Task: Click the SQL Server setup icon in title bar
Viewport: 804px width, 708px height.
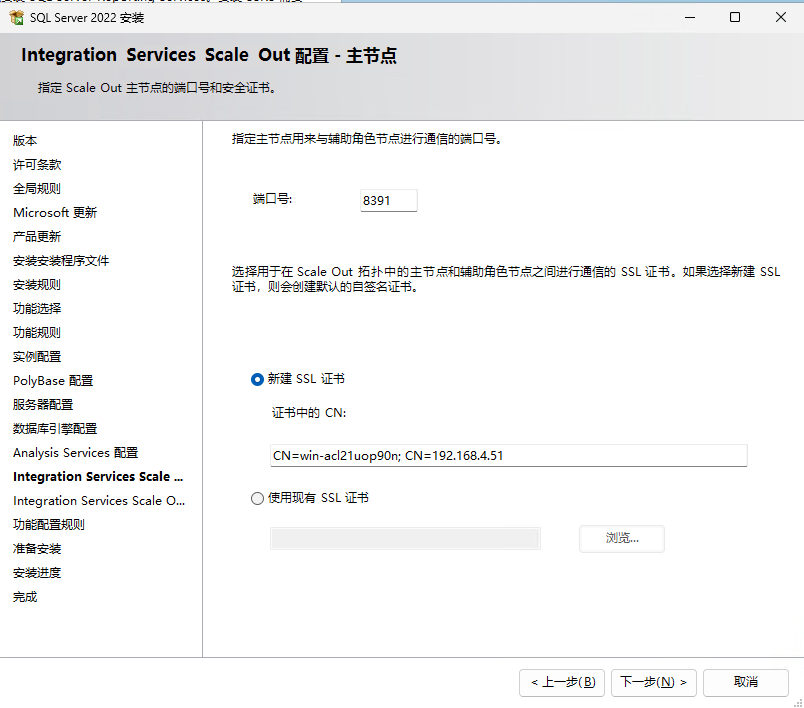Action: click(x=16, y=17)
